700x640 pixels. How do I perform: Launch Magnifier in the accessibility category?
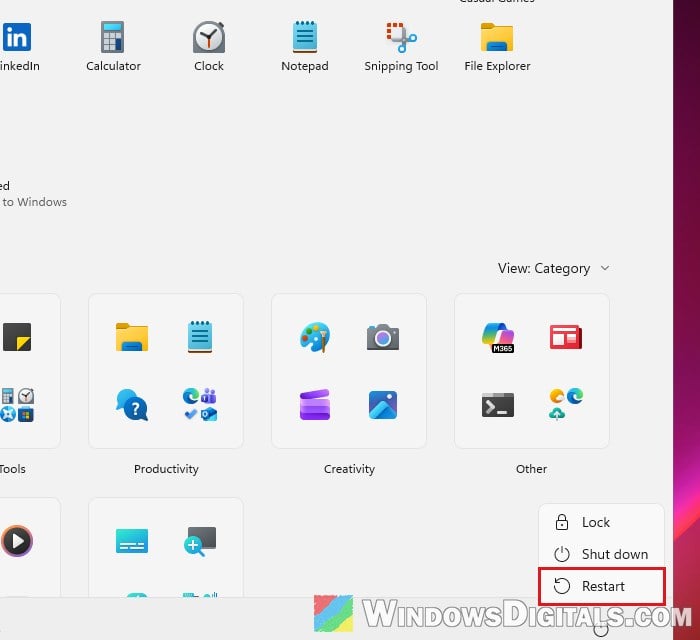[x=200, y=541]
